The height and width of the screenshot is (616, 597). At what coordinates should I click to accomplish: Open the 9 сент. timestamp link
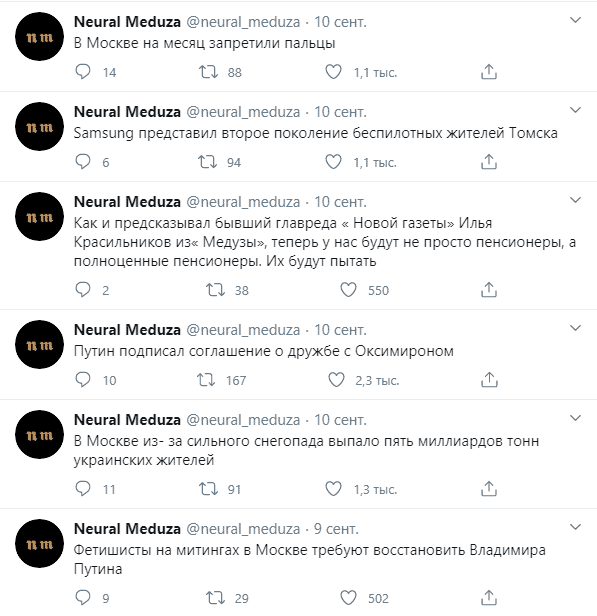pyautogui.click(x=336, y=529)
